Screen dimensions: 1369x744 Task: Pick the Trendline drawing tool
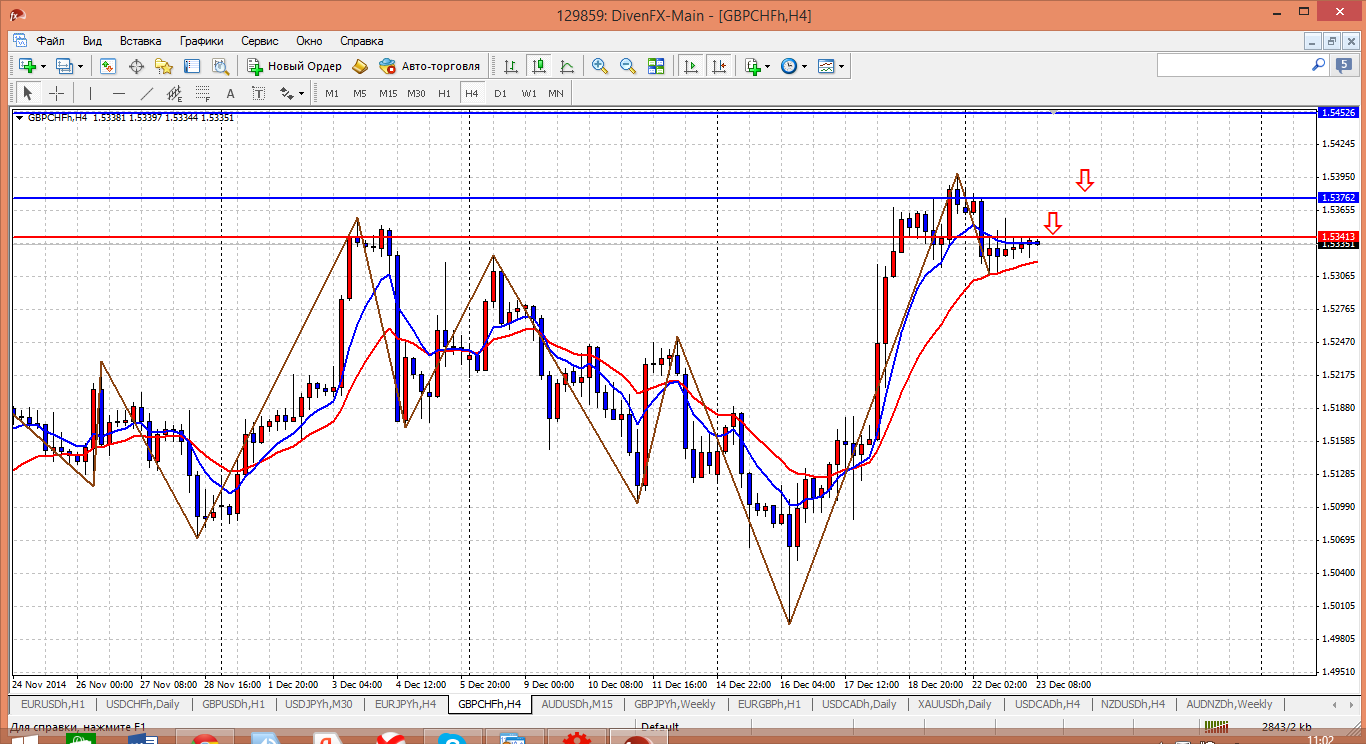click(x=147, y=93)
